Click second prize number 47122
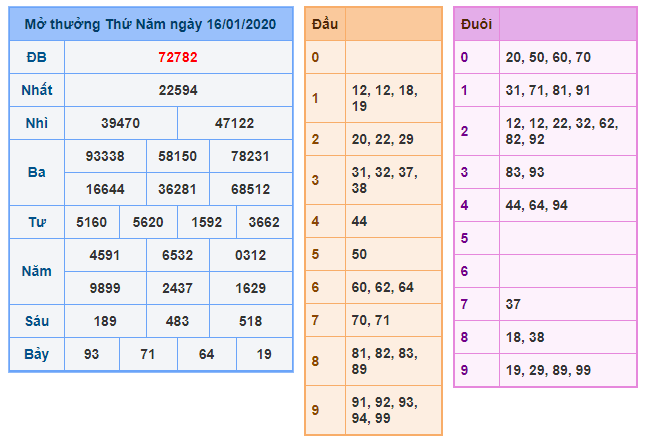Image resolution: width=648 pixels, height=442 pixels. [235, 123]
